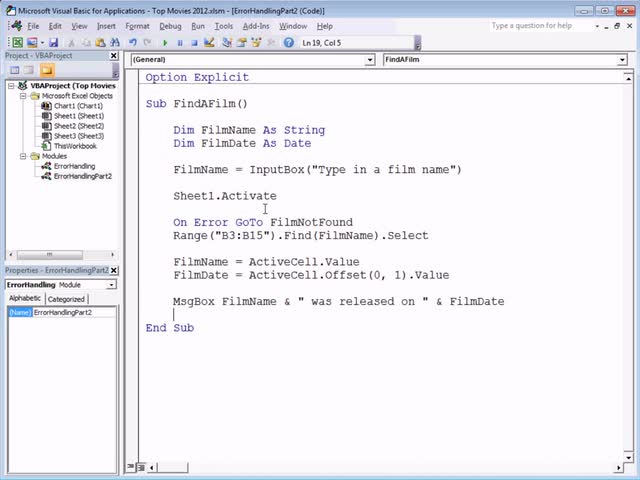
Task: Undo the last action
Action: tap(133, 42)
